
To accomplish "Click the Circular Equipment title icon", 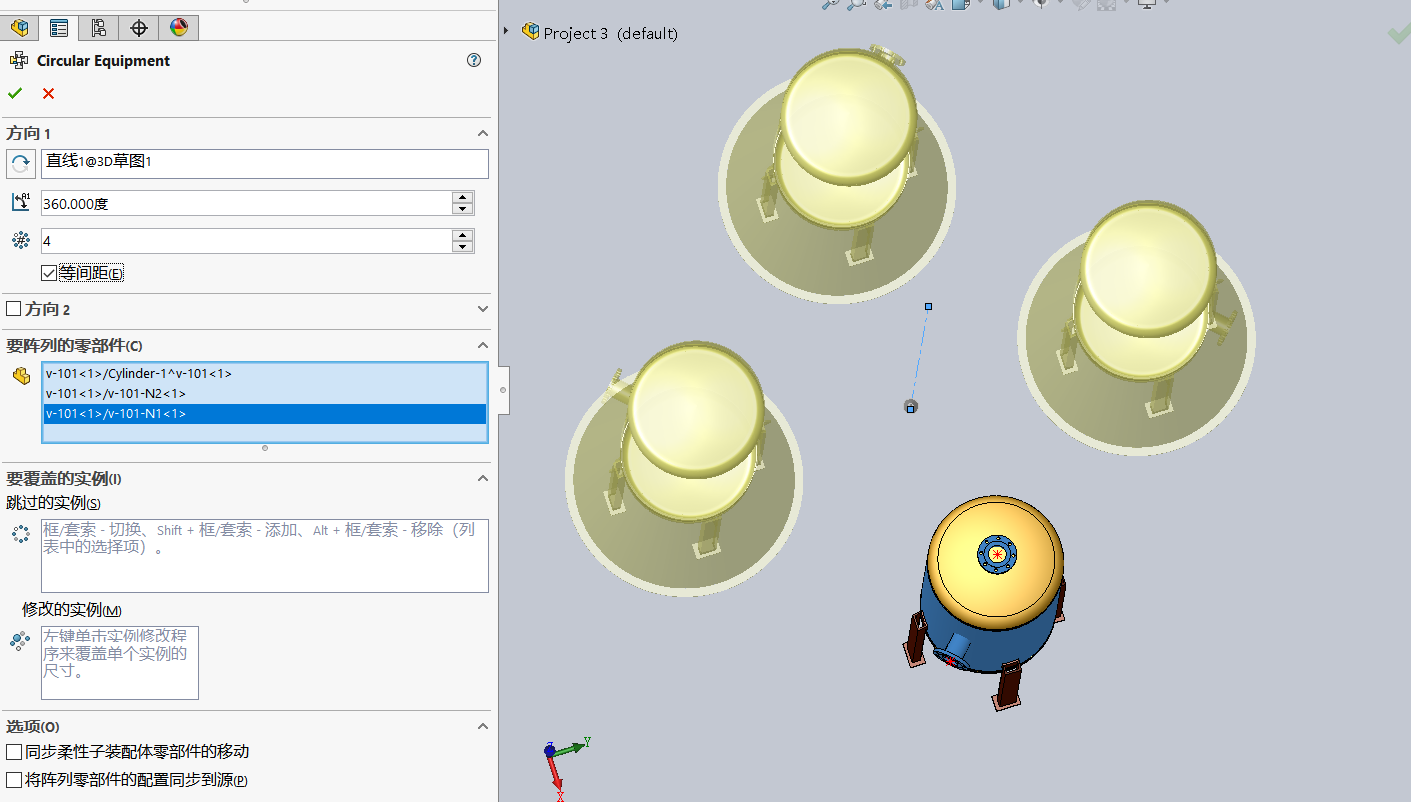I will point(19,60).
